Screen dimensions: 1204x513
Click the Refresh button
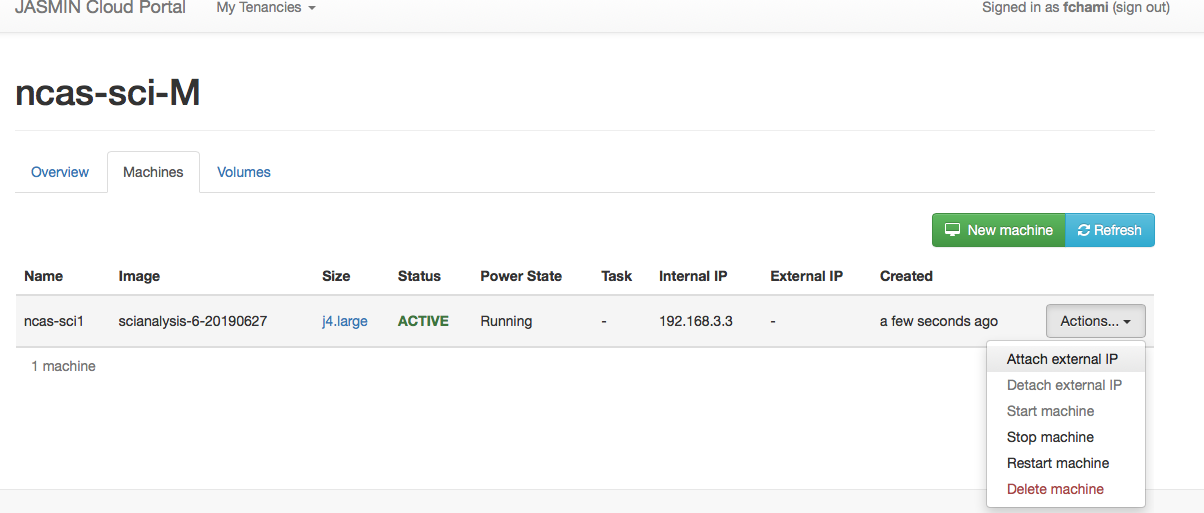1110,230
